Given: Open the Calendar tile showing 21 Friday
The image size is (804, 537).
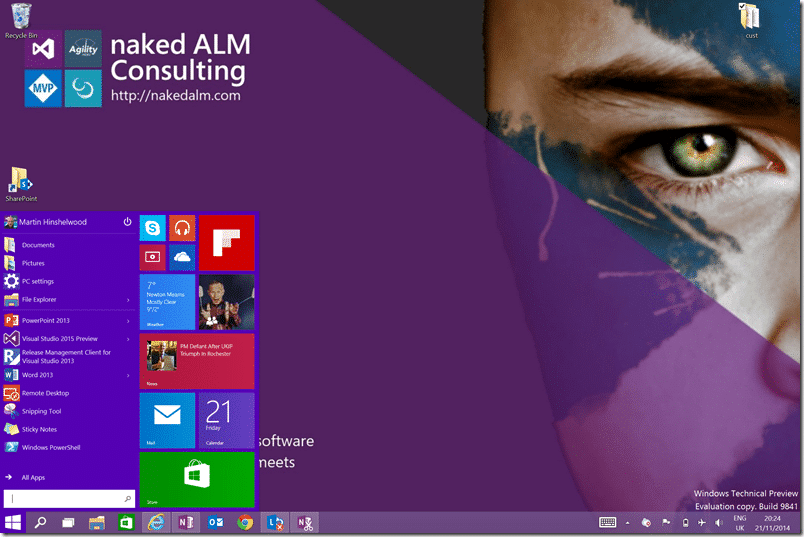Looking at the screenshot, I should coord(227,420).
